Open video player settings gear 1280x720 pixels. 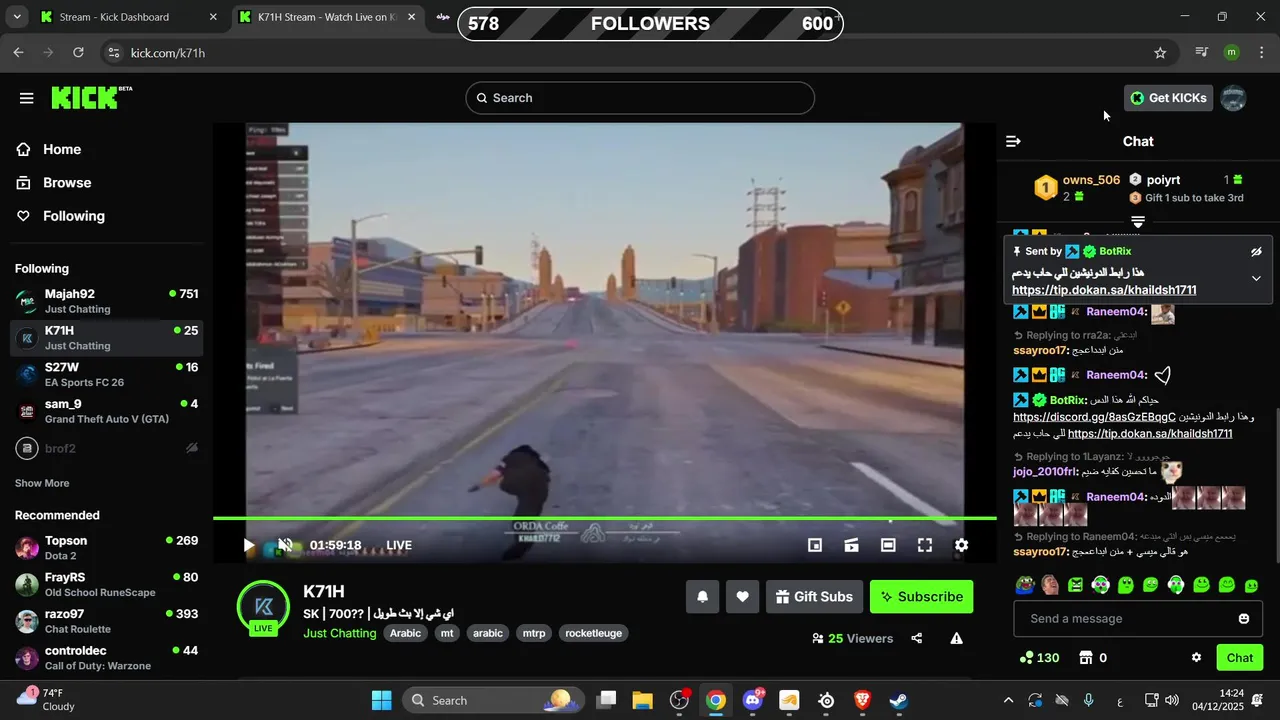961,545
